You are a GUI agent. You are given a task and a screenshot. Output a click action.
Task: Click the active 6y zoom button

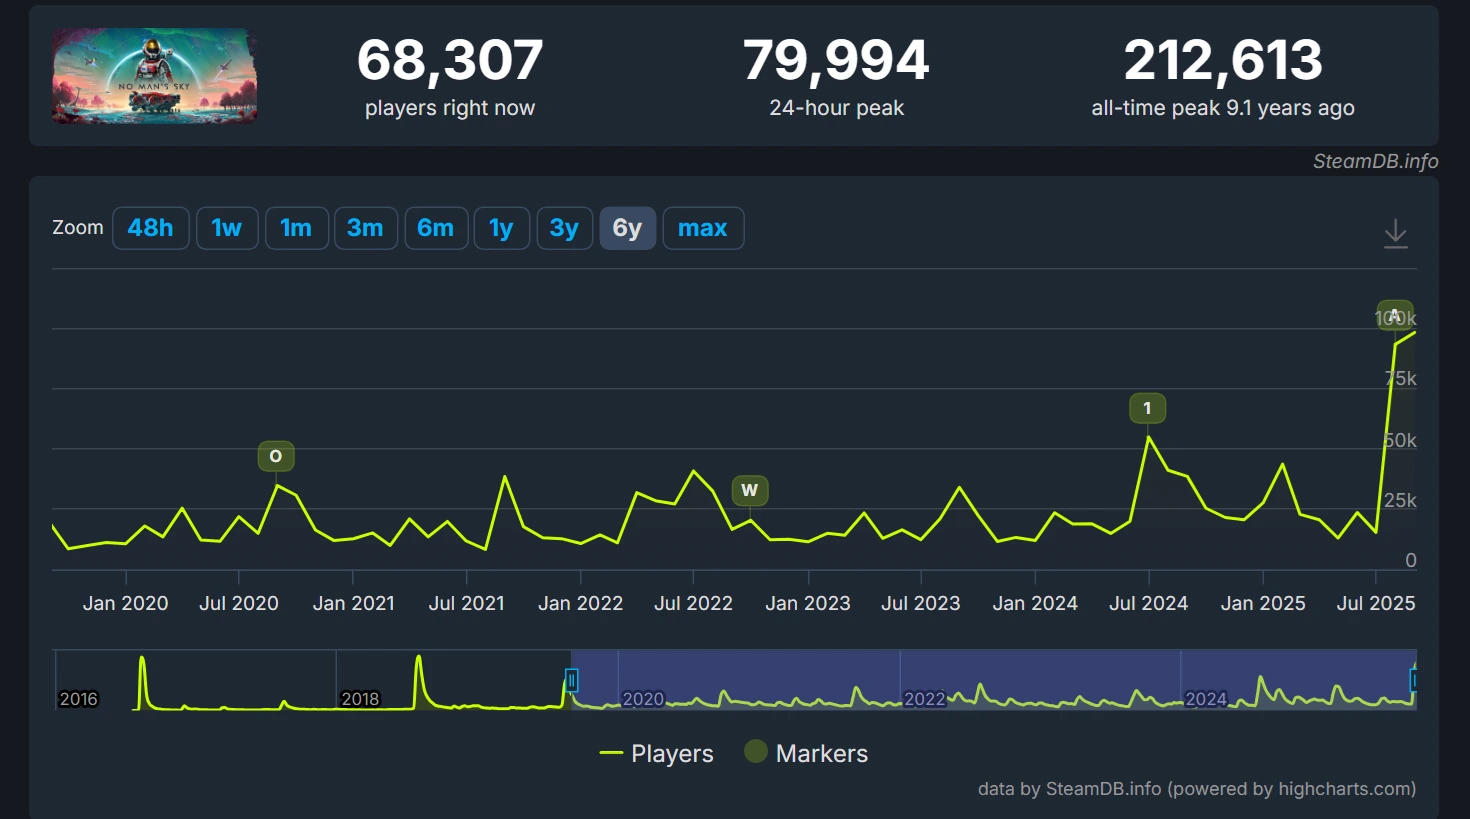[x=627, y=228]
